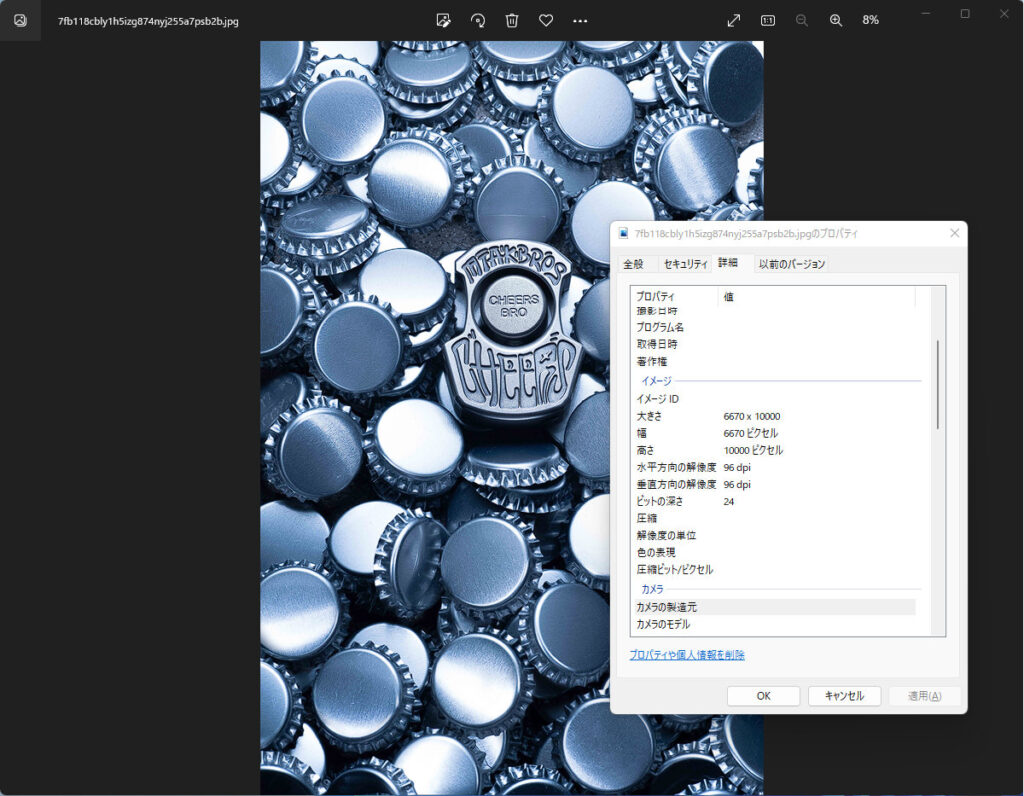Add photo to favorites with the heart icon
Image resolution: width=1024 pixels, height=796 pixels.
click(x=546, y=20)
